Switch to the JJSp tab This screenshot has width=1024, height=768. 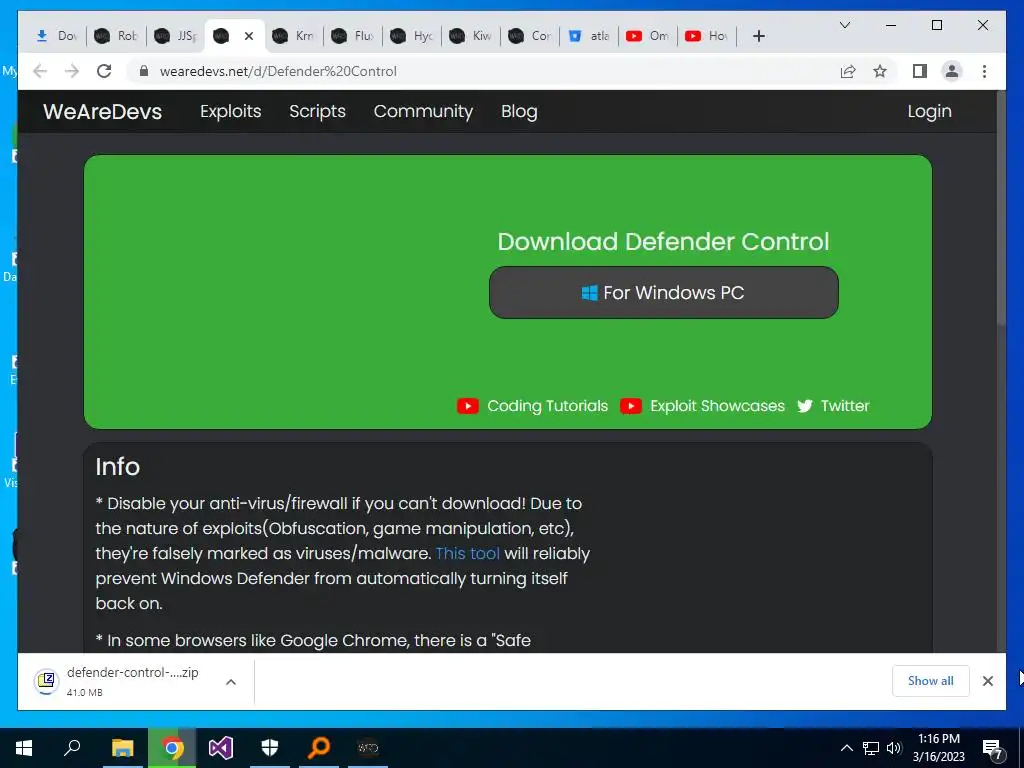tap(176, 36)
